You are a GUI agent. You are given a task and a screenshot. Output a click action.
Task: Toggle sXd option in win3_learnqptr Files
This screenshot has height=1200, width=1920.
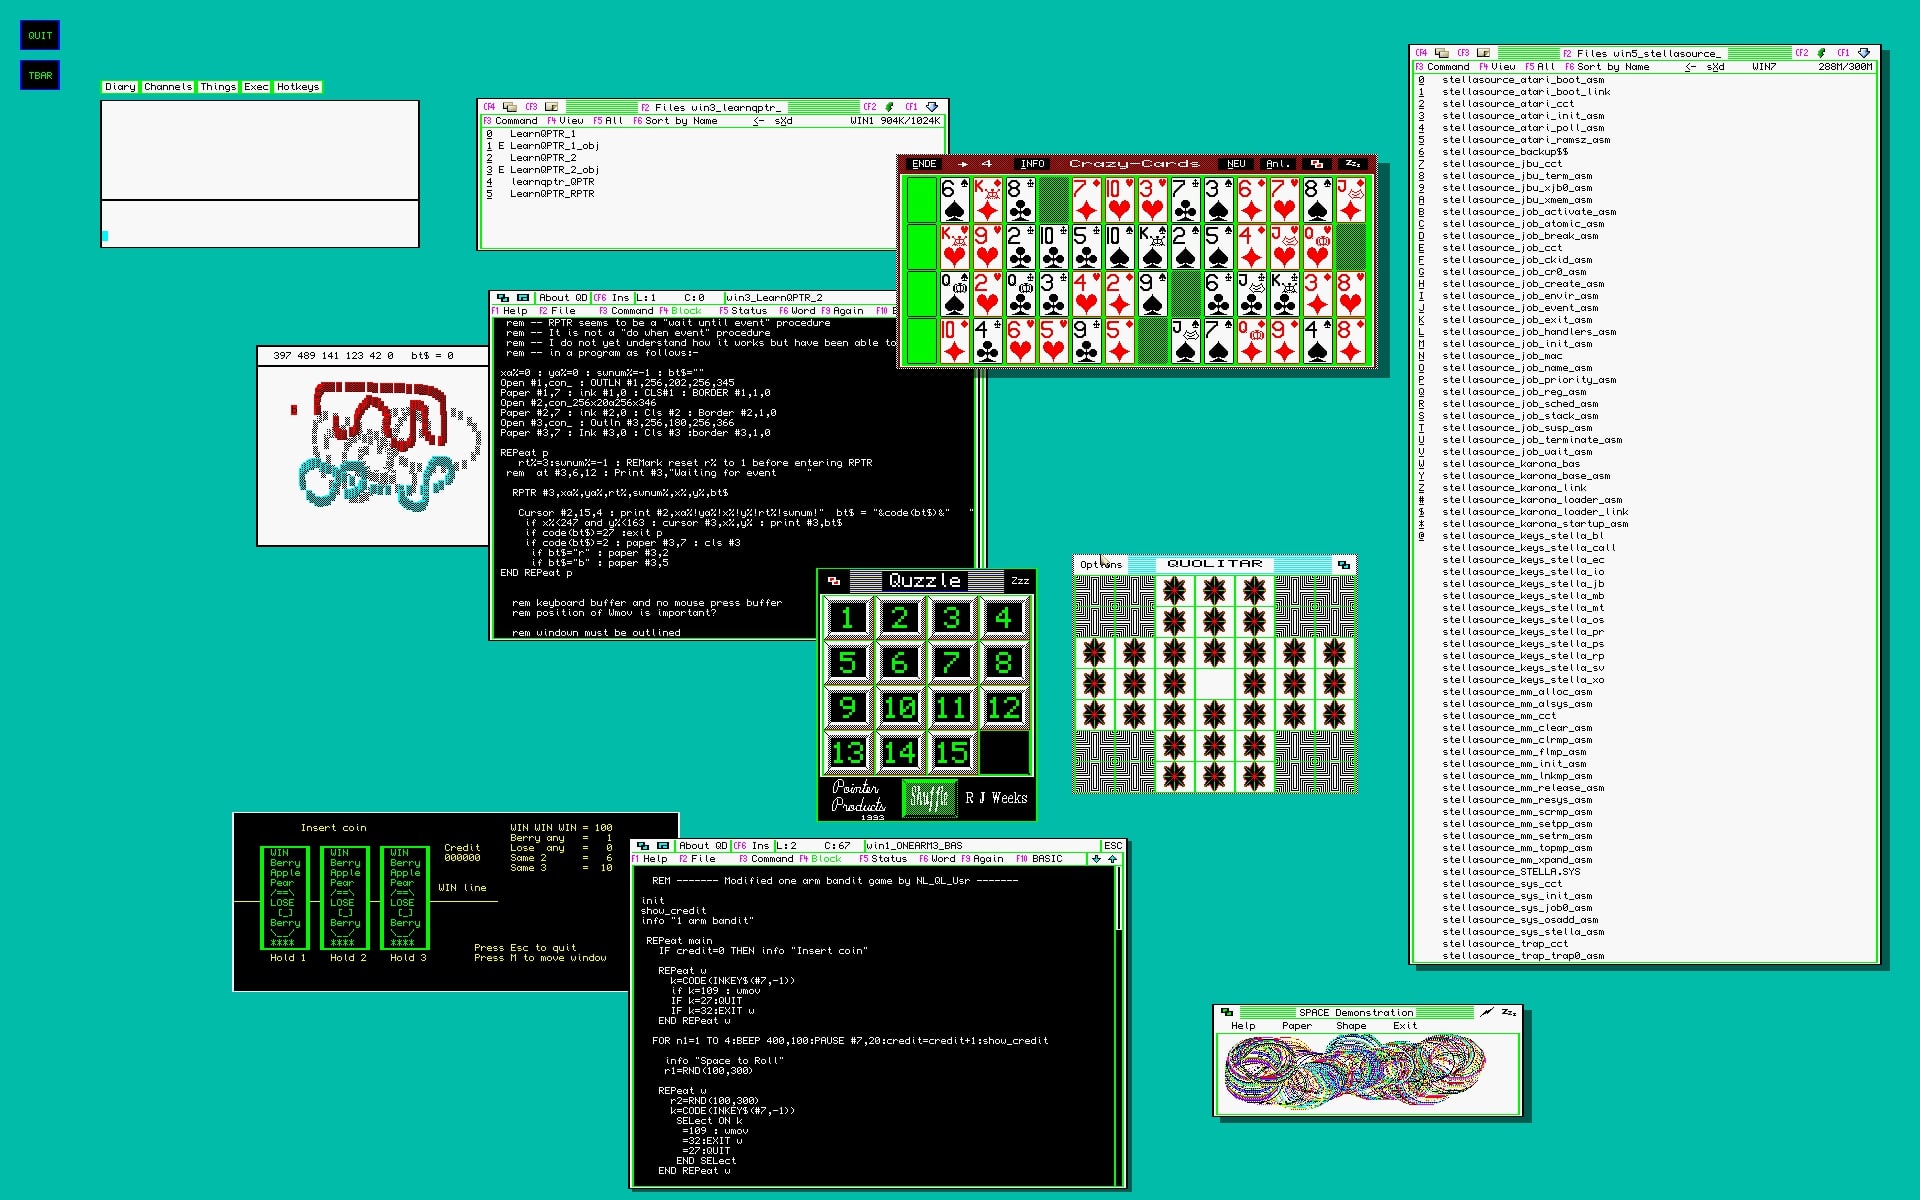[x=783, y=121]
